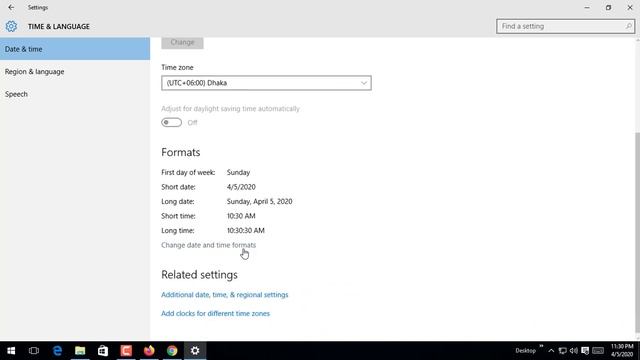Open the security shield tray icon

click(585, 351)
